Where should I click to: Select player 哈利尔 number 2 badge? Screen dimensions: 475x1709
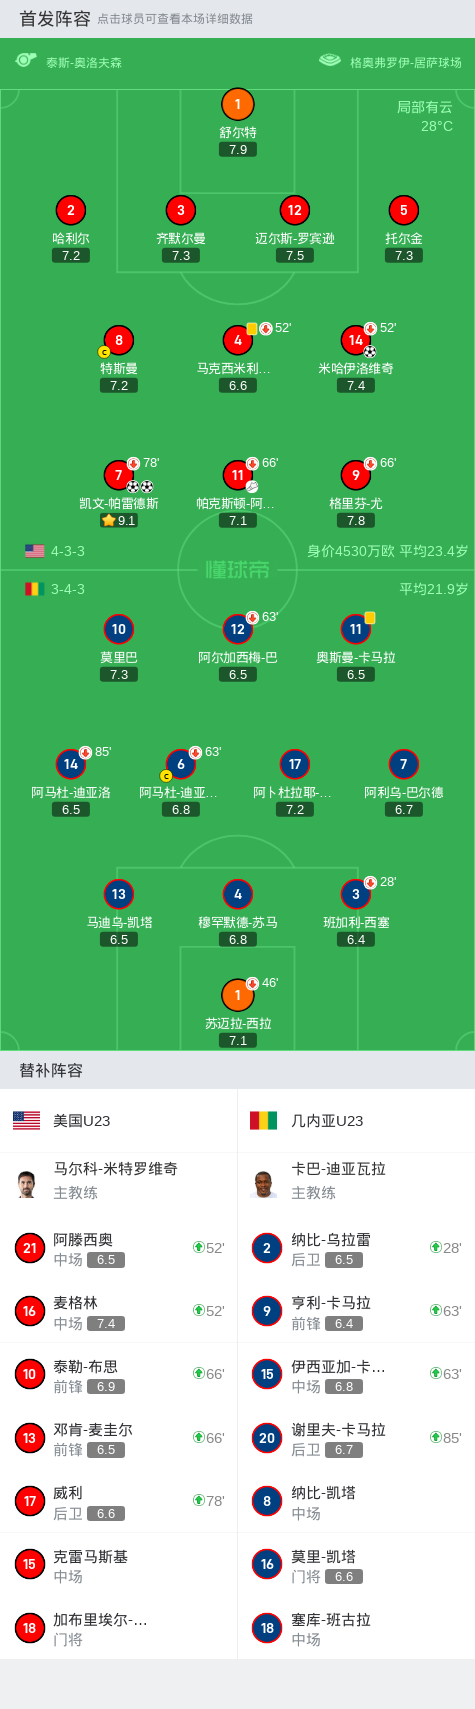click(71, 210)
